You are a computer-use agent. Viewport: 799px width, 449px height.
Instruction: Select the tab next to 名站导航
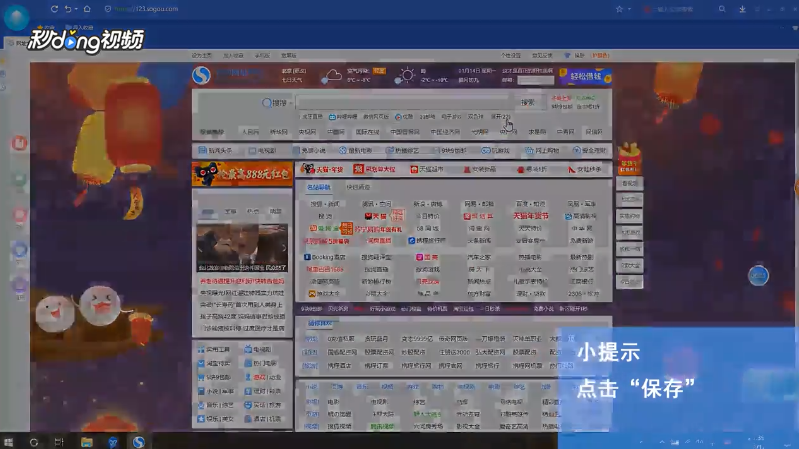(x=358, y=188)
